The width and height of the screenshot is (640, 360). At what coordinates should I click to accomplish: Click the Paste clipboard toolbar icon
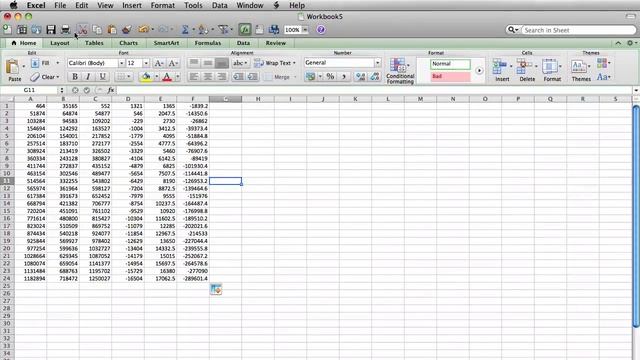(x=112, y=29)
